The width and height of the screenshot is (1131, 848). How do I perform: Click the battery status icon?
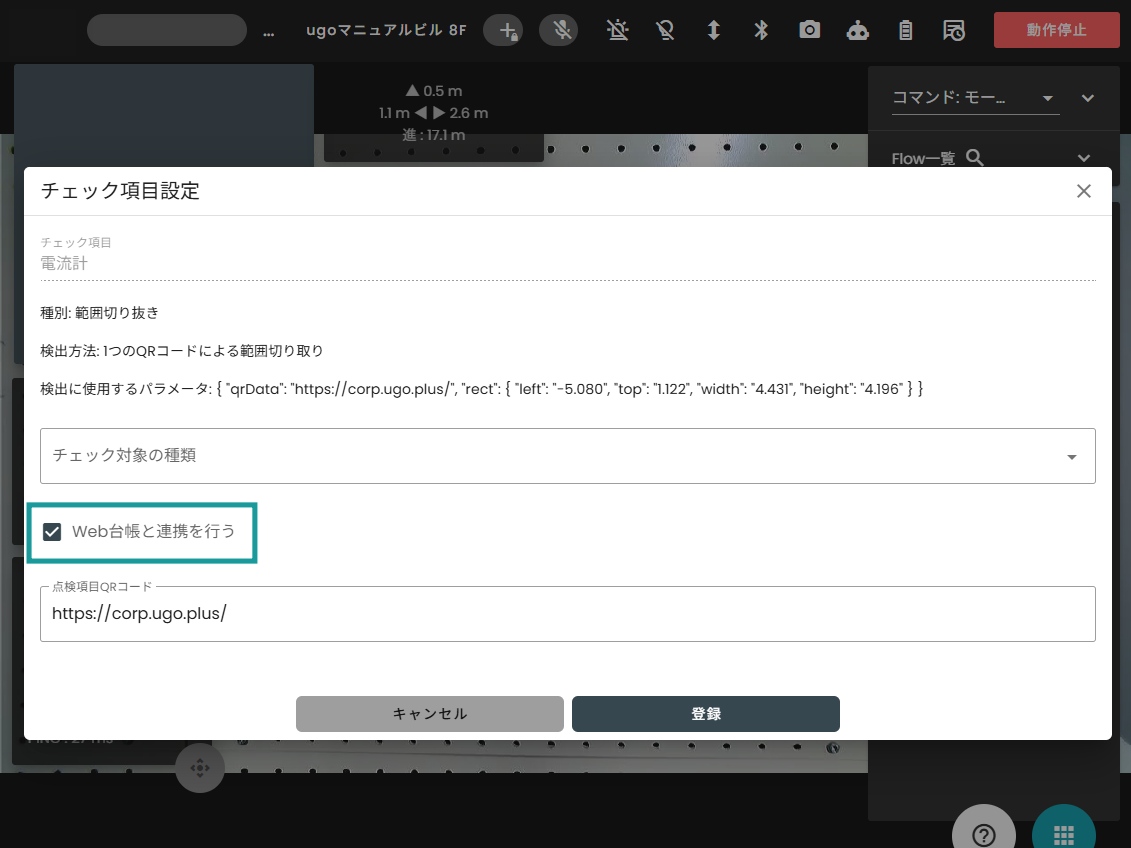click(x=906, y=30)
